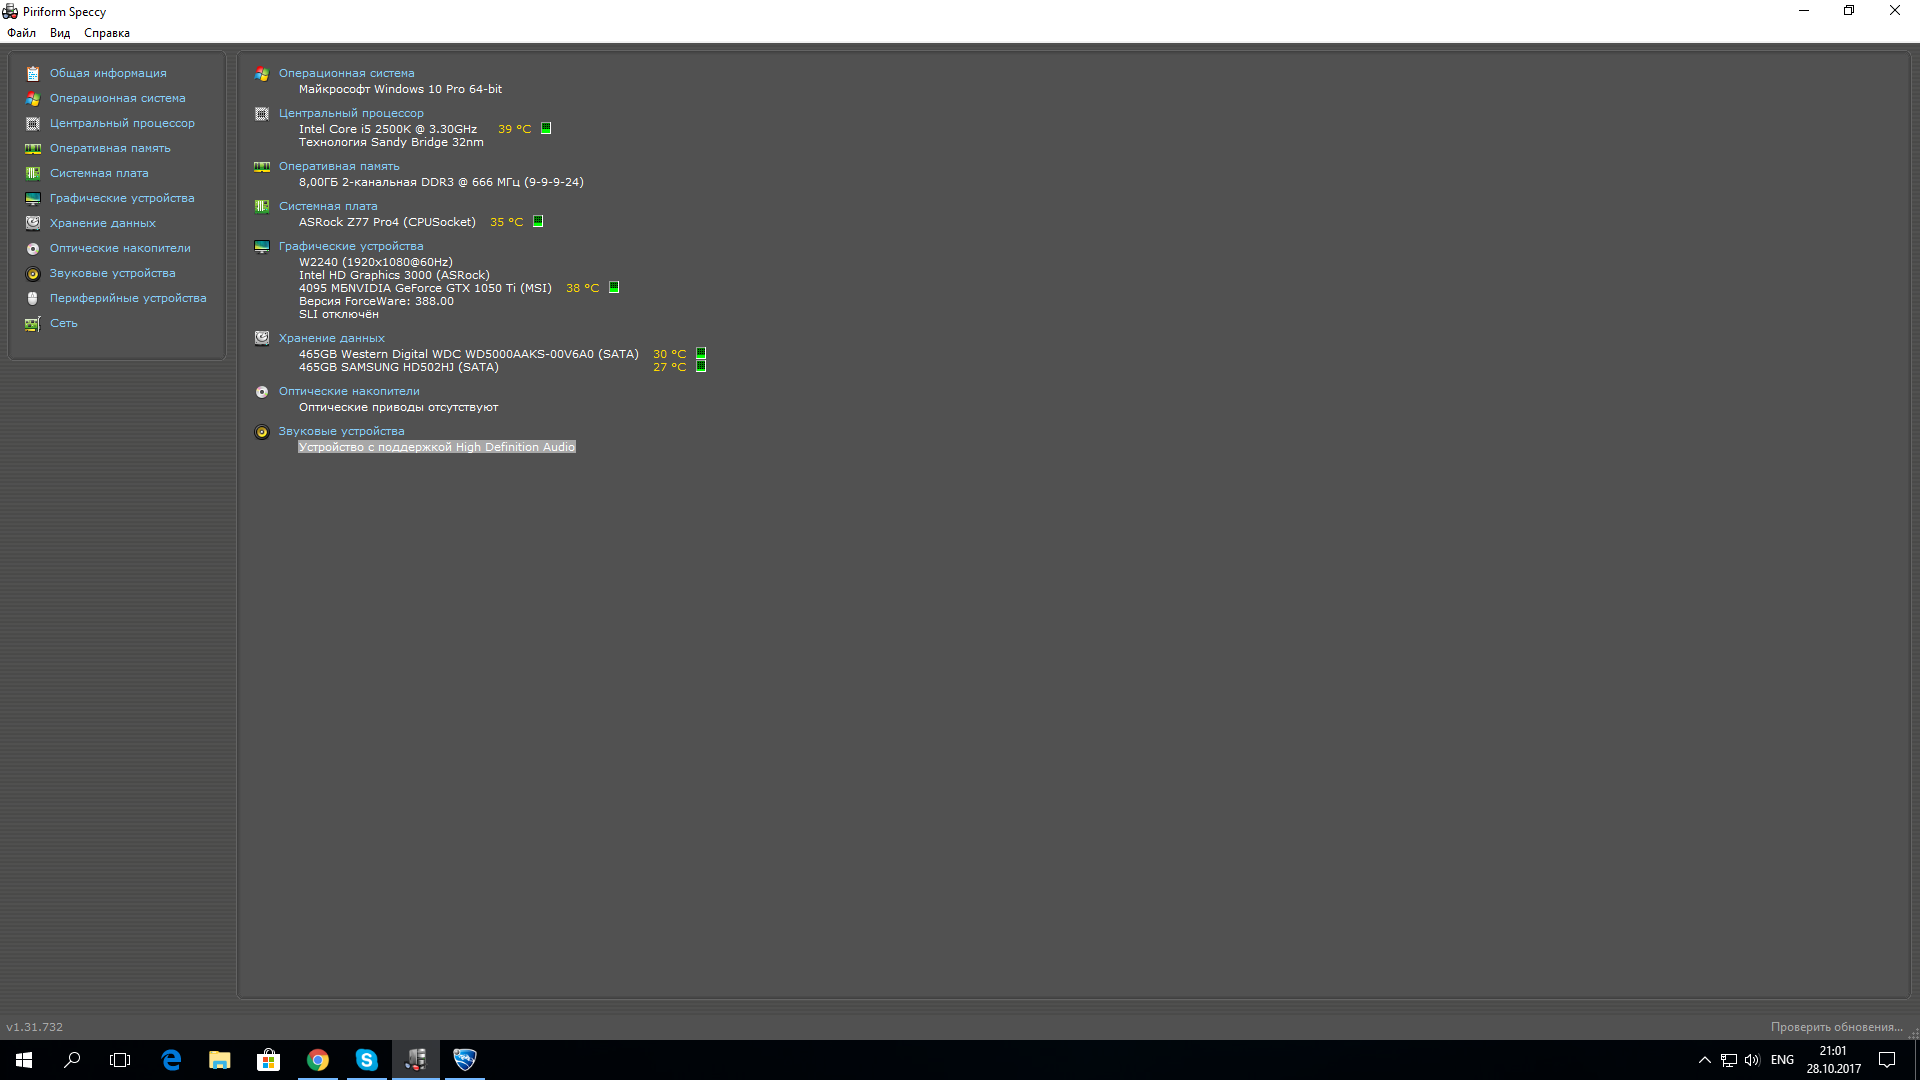The height and width of the screenshot is (1080, 1920).
Task: Open taskbar search
Action: [x=72, y=1060]
